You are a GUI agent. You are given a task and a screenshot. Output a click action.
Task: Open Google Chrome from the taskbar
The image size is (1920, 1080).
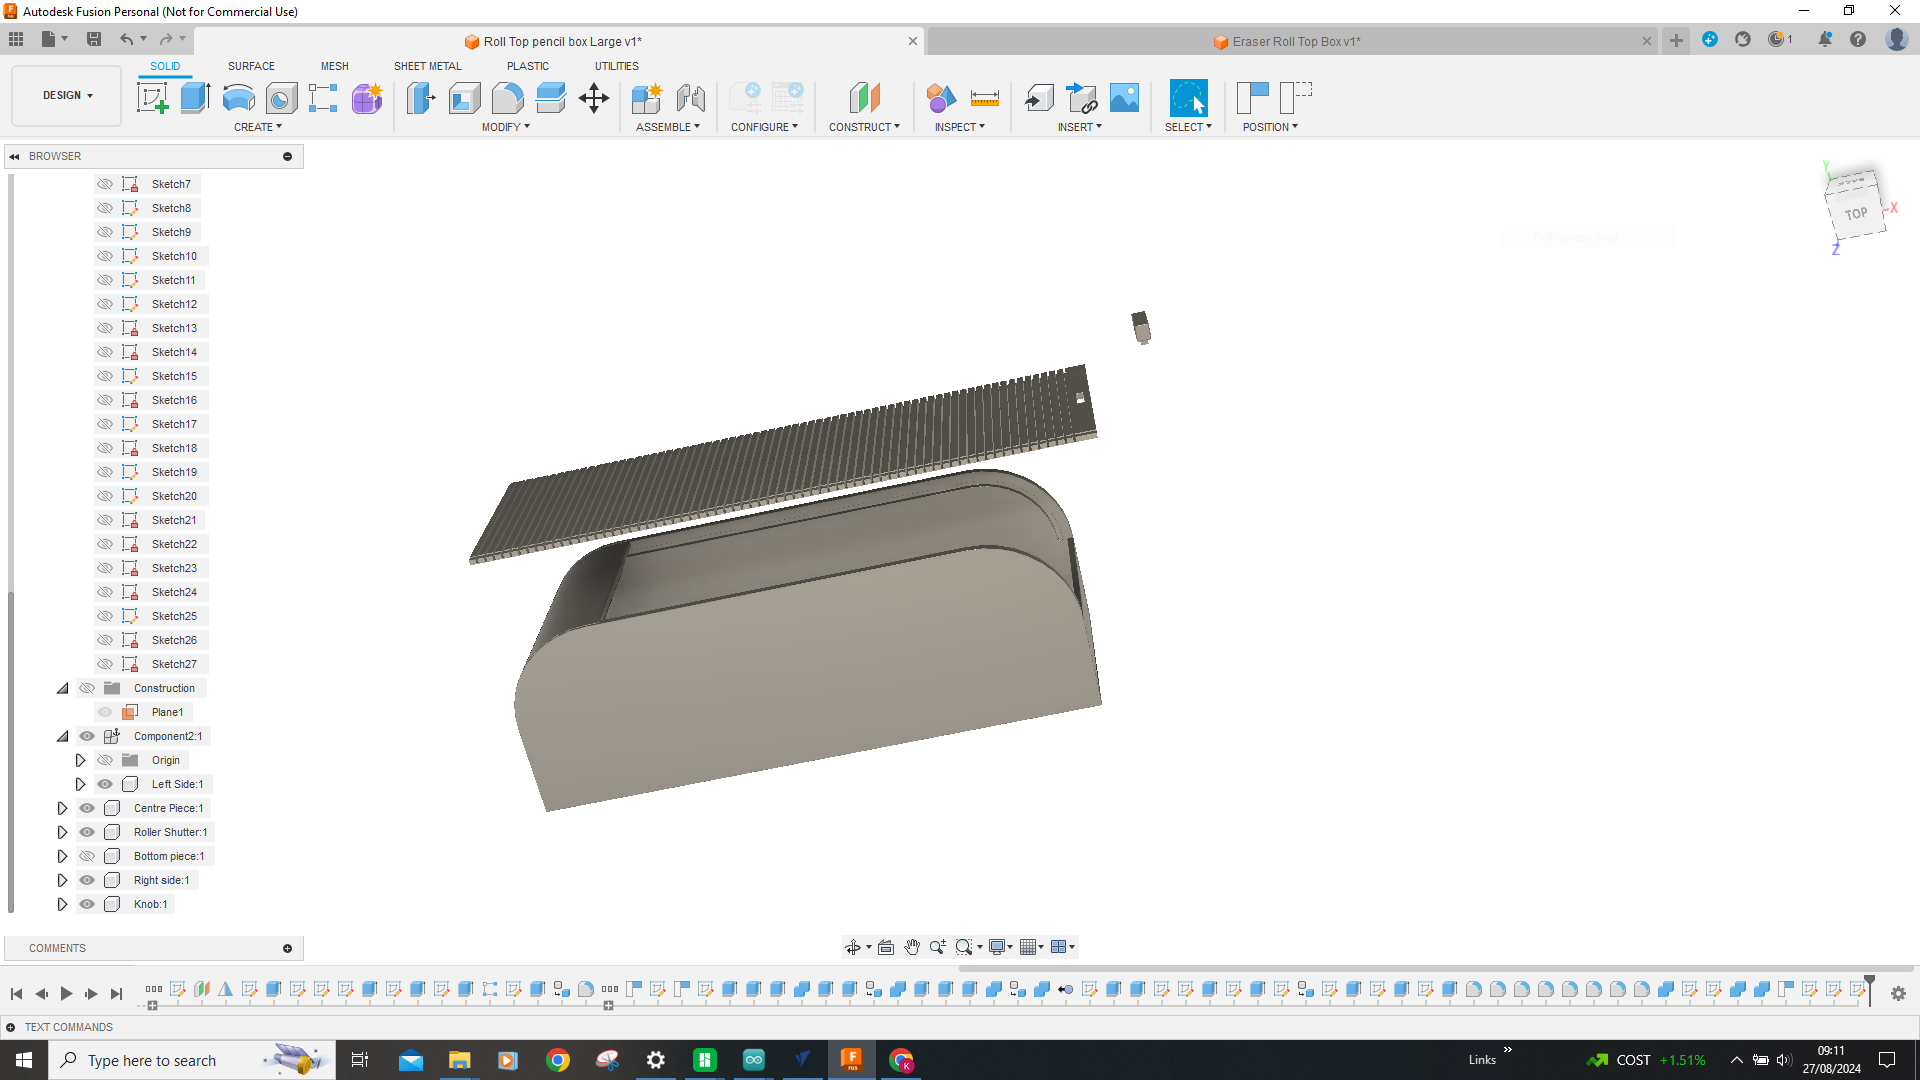point(558,1060)
